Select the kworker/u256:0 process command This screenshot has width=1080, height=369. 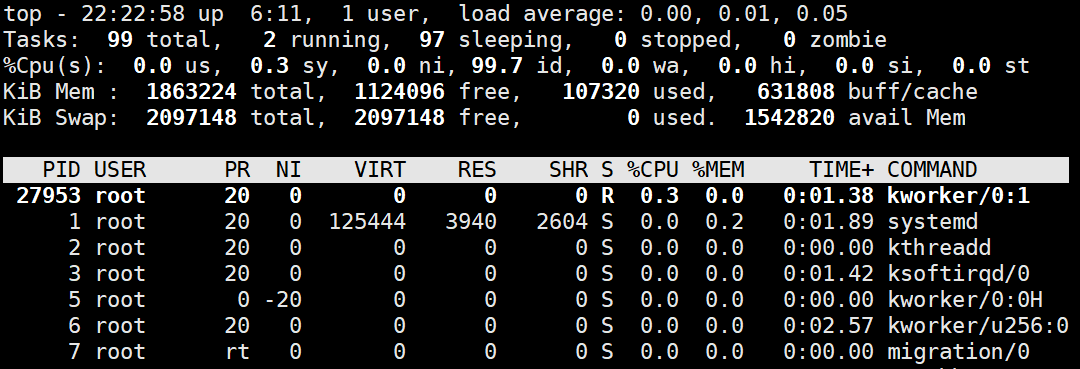pyautogui.click(x=978, y=326)
